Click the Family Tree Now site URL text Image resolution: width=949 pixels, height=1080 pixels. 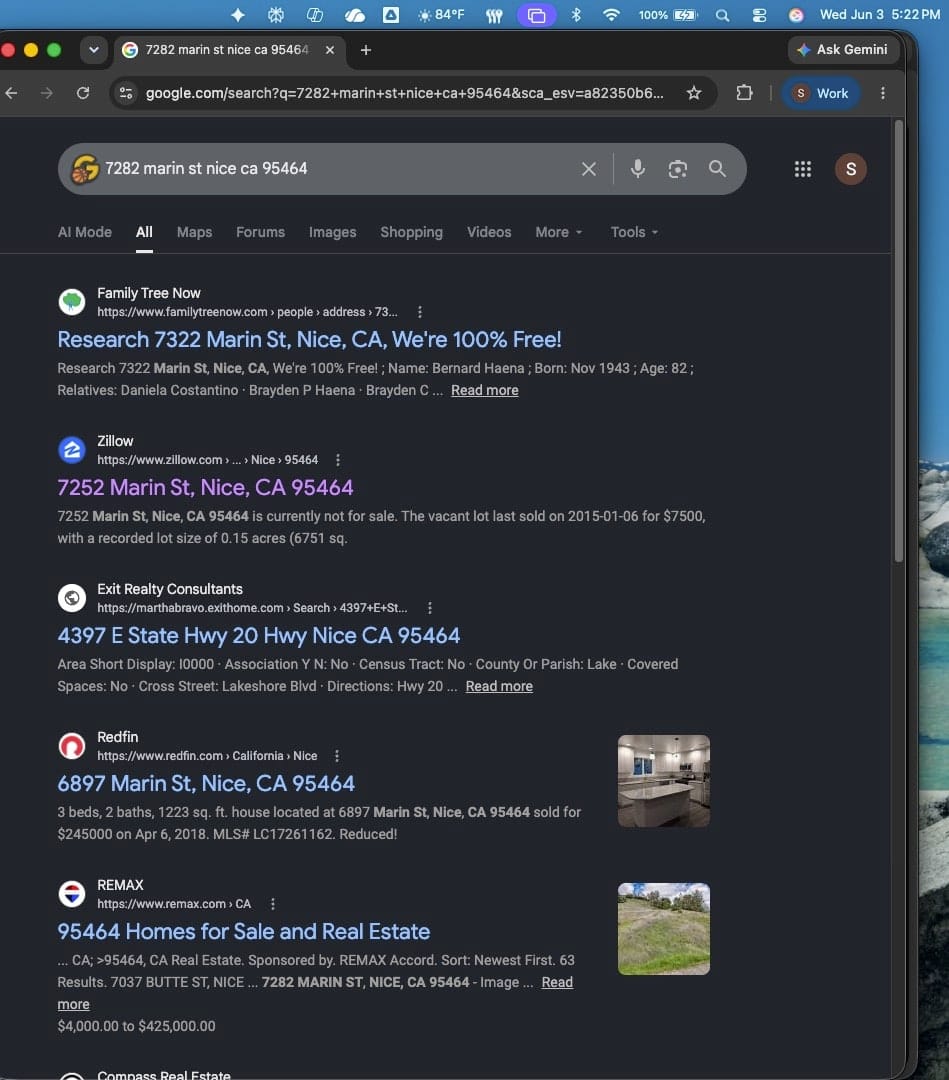(247, 312)
